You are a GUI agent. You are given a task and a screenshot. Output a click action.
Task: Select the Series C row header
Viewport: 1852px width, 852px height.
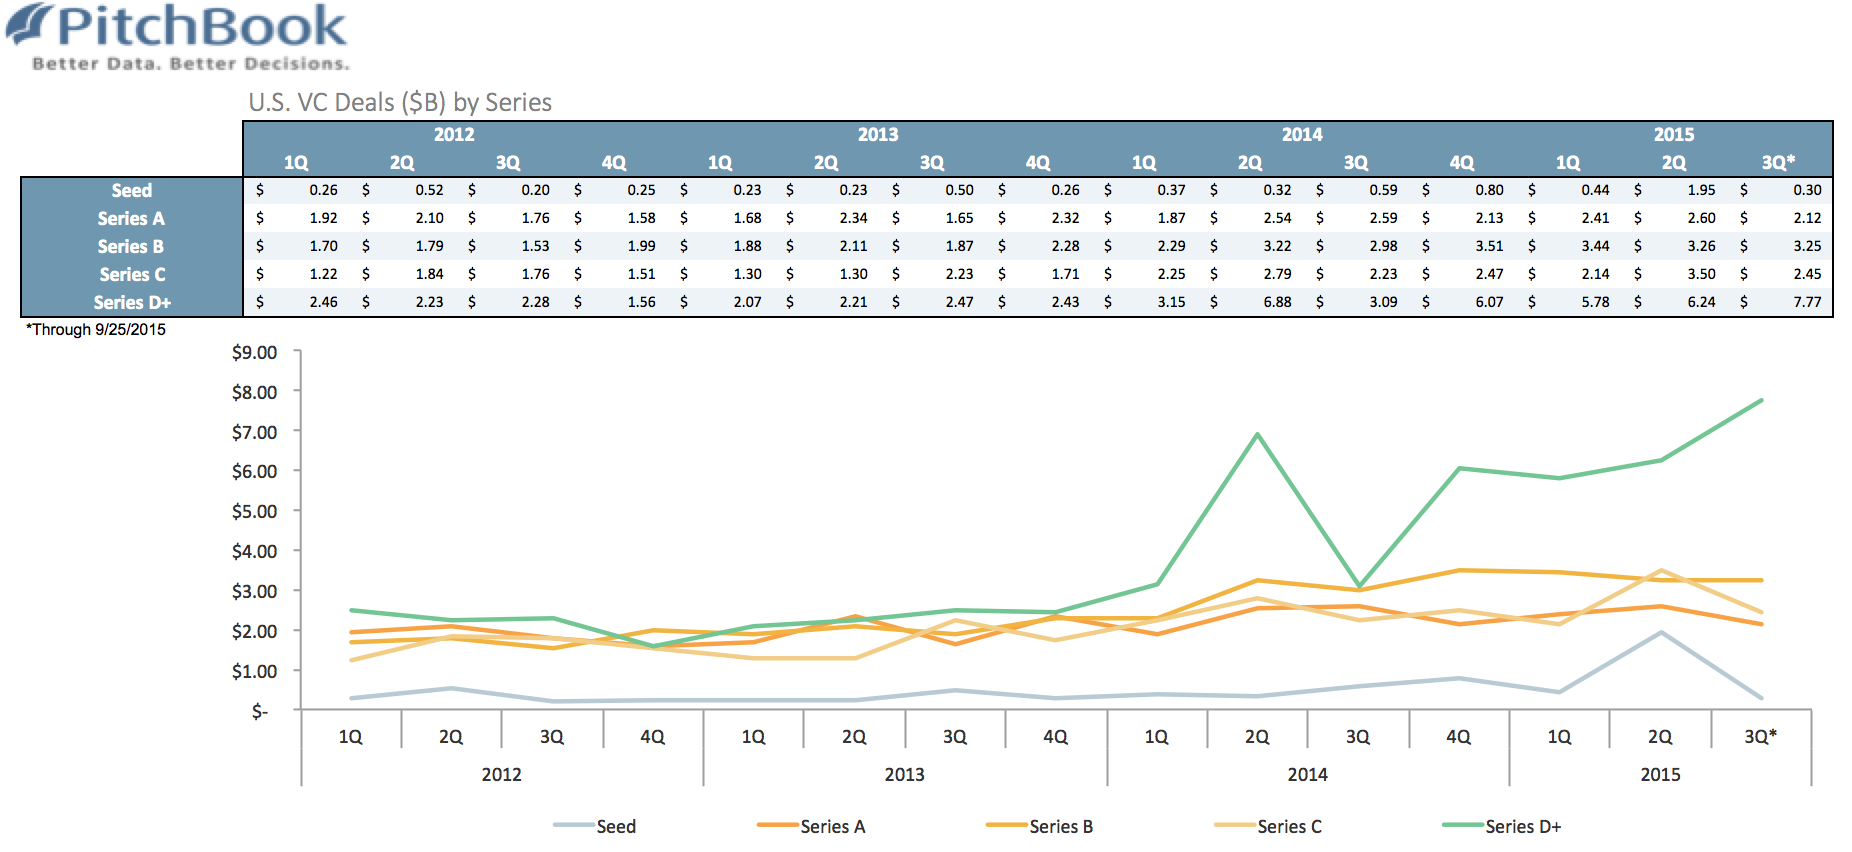click(x=132, y=274)
